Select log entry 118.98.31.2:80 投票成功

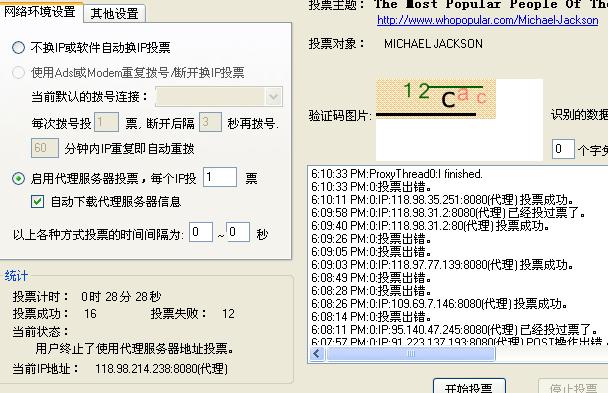(x=430, y=226)
